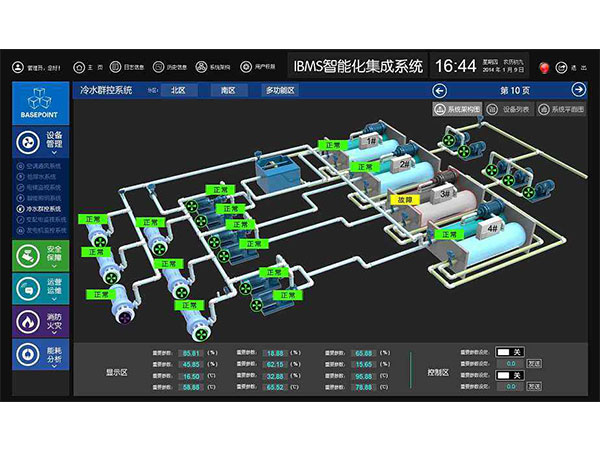Click the 45.85 parameter value
600x450 pixels.
(x=191, y=365)
